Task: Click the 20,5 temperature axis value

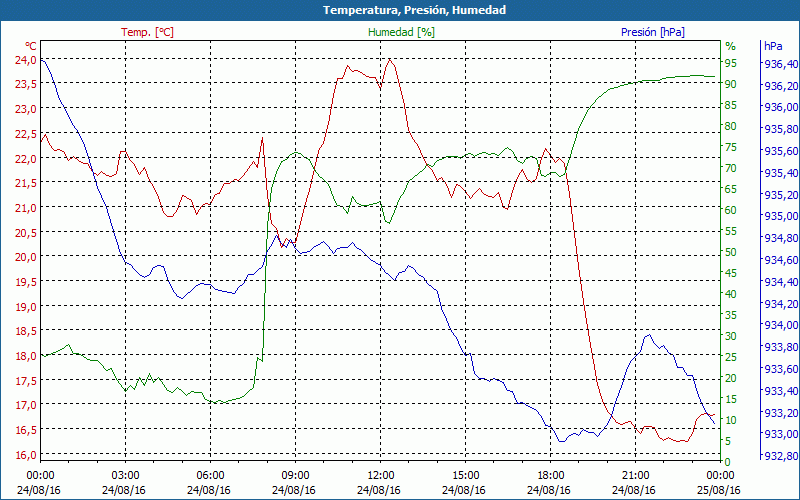Action: tap(26, 232)
